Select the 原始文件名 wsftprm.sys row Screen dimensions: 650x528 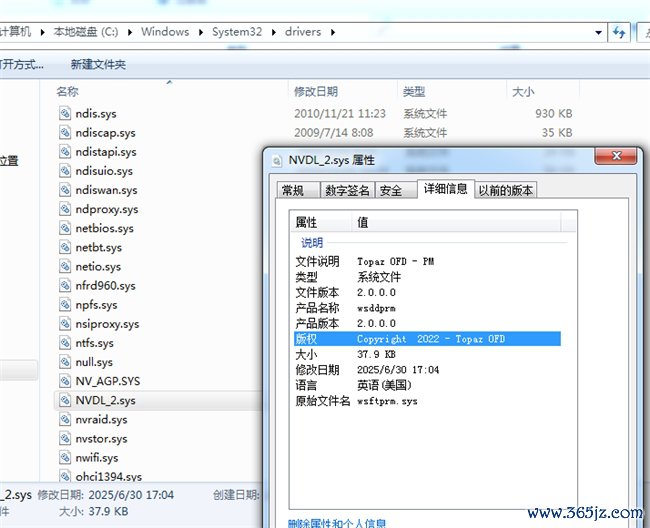click(x=427, y=401)
